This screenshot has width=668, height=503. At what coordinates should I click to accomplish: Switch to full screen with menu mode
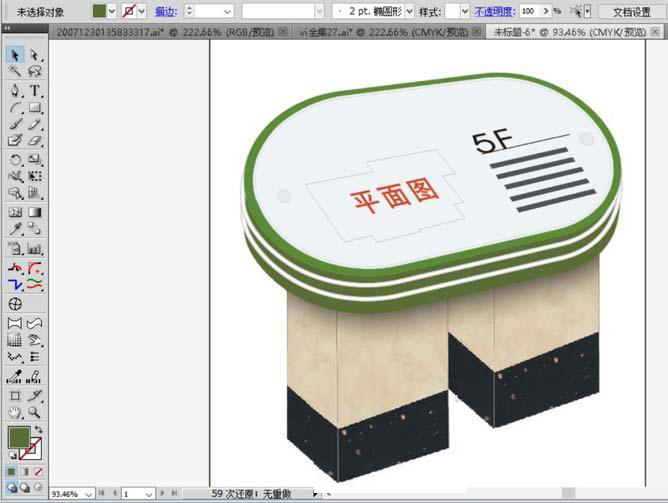tap(25, 487)
